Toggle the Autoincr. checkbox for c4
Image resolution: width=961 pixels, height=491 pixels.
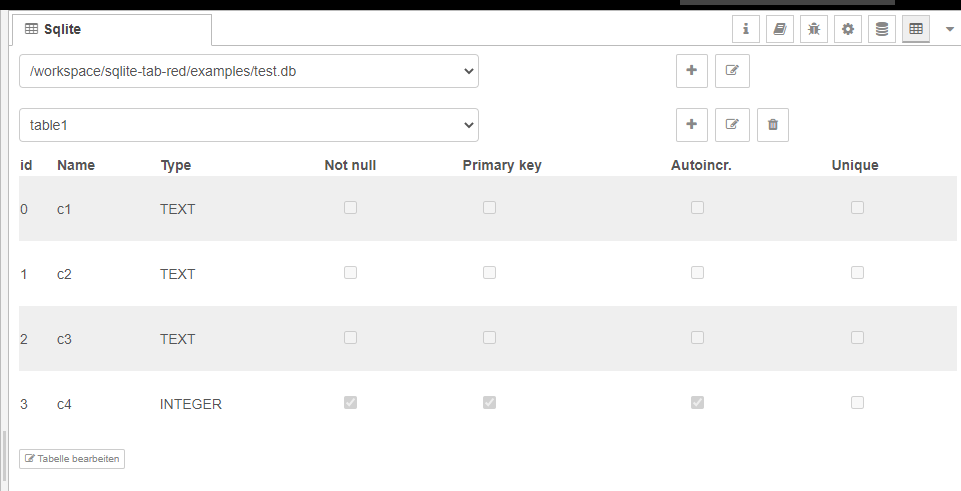click(x=697, y=403)
